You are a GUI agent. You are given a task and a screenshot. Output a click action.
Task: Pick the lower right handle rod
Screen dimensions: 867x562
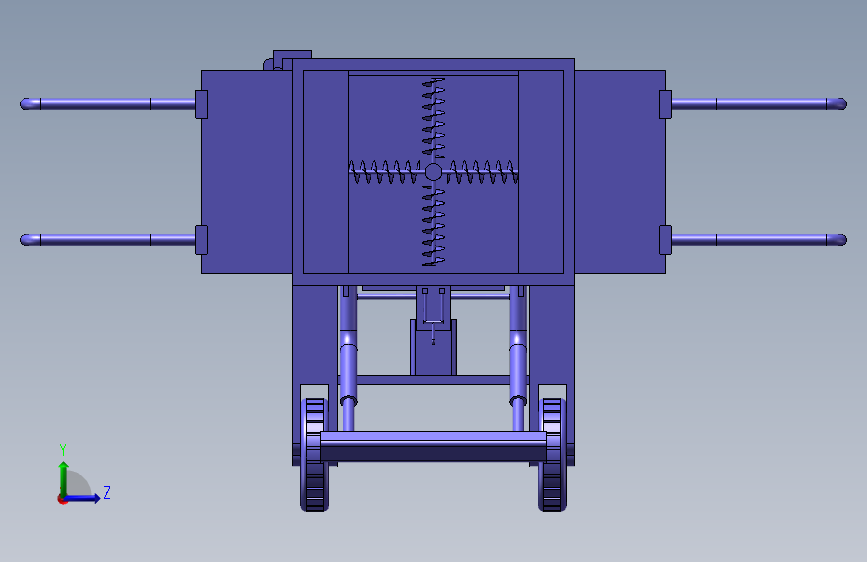[759, 240]
